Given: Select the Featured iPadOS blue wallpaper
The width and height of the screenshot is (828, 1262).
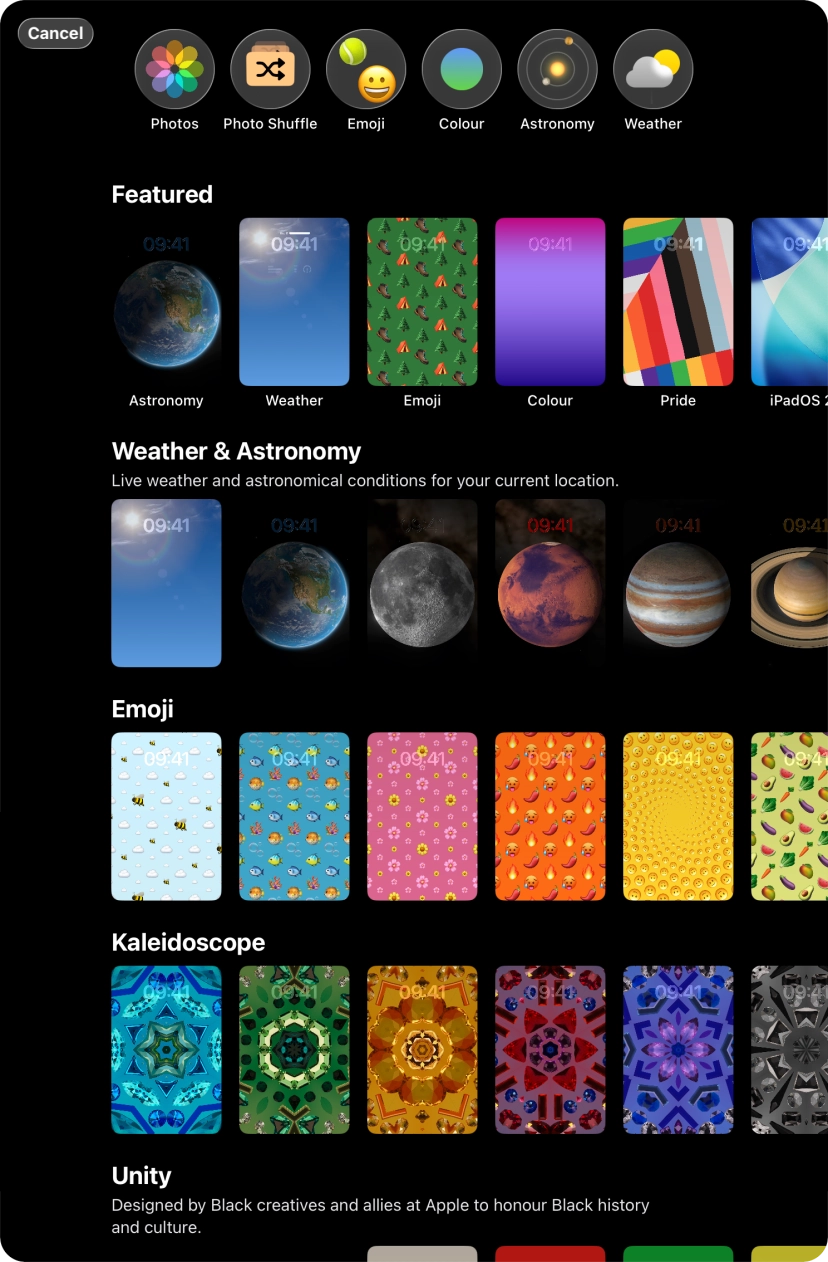Looking at the screenshot, I should tap(790, 302).
